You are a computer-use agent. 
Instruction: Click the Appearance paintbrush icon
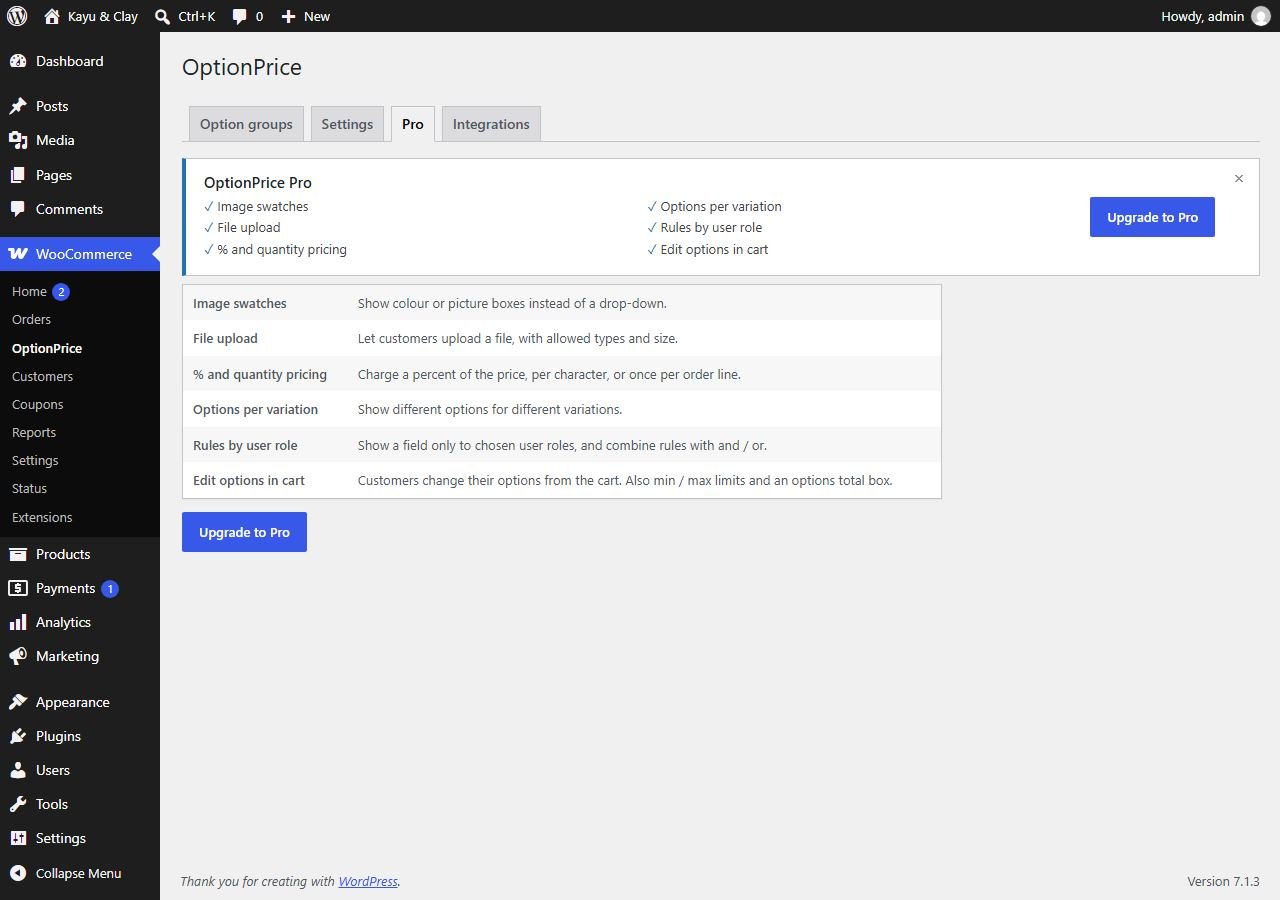[x=18, y=702]
